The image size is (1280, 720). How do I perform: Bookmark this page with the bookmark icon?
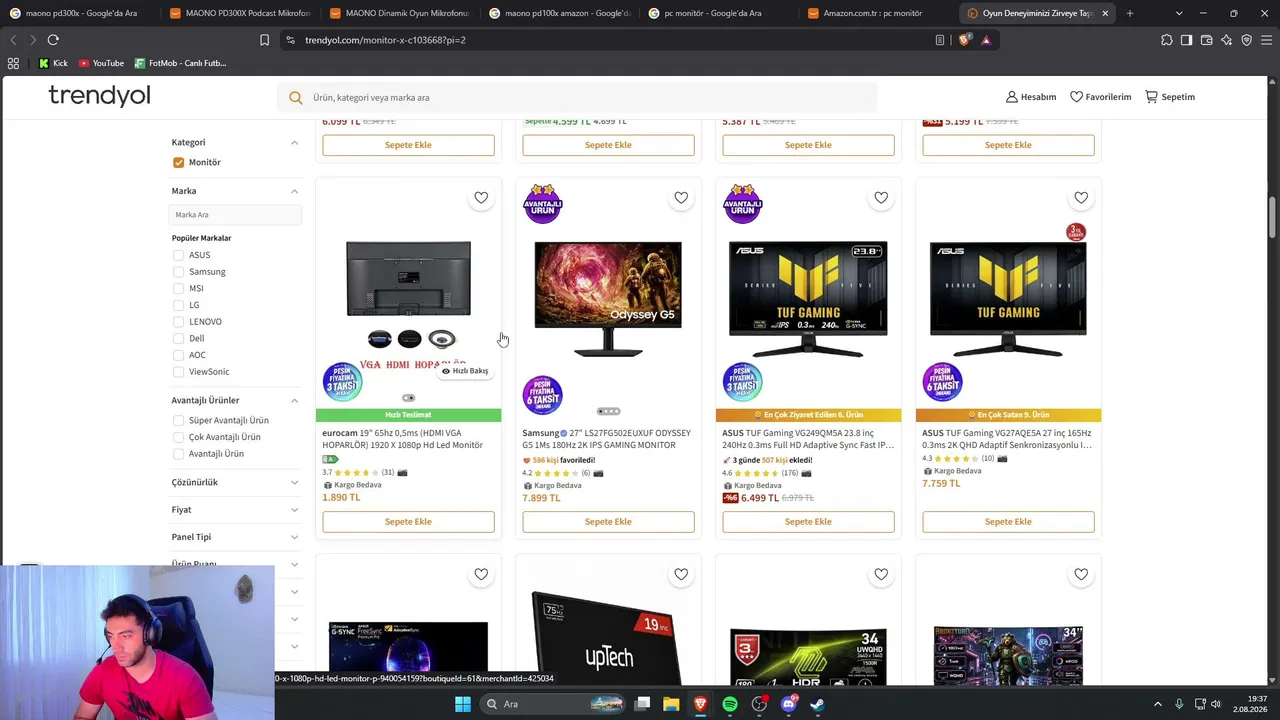coord(264,40)
